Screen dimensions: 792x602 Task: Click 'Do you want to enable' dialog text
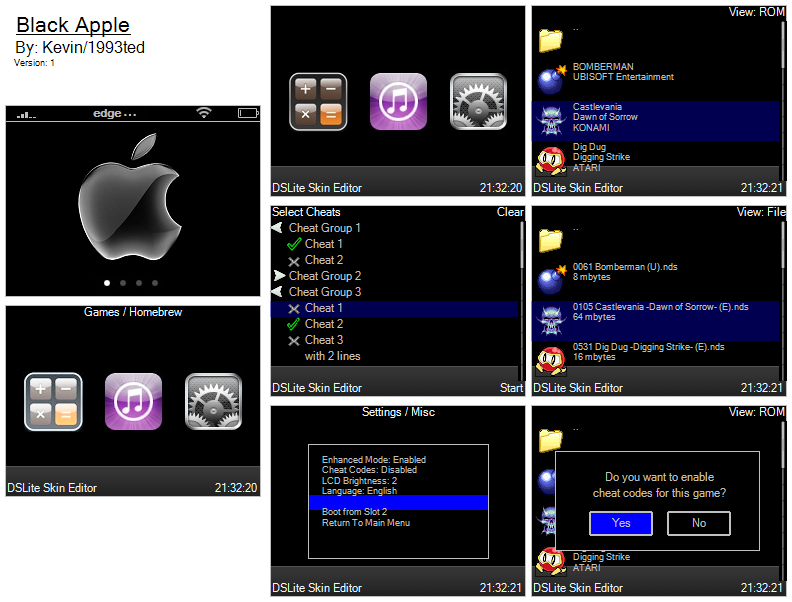click(659, 477)
